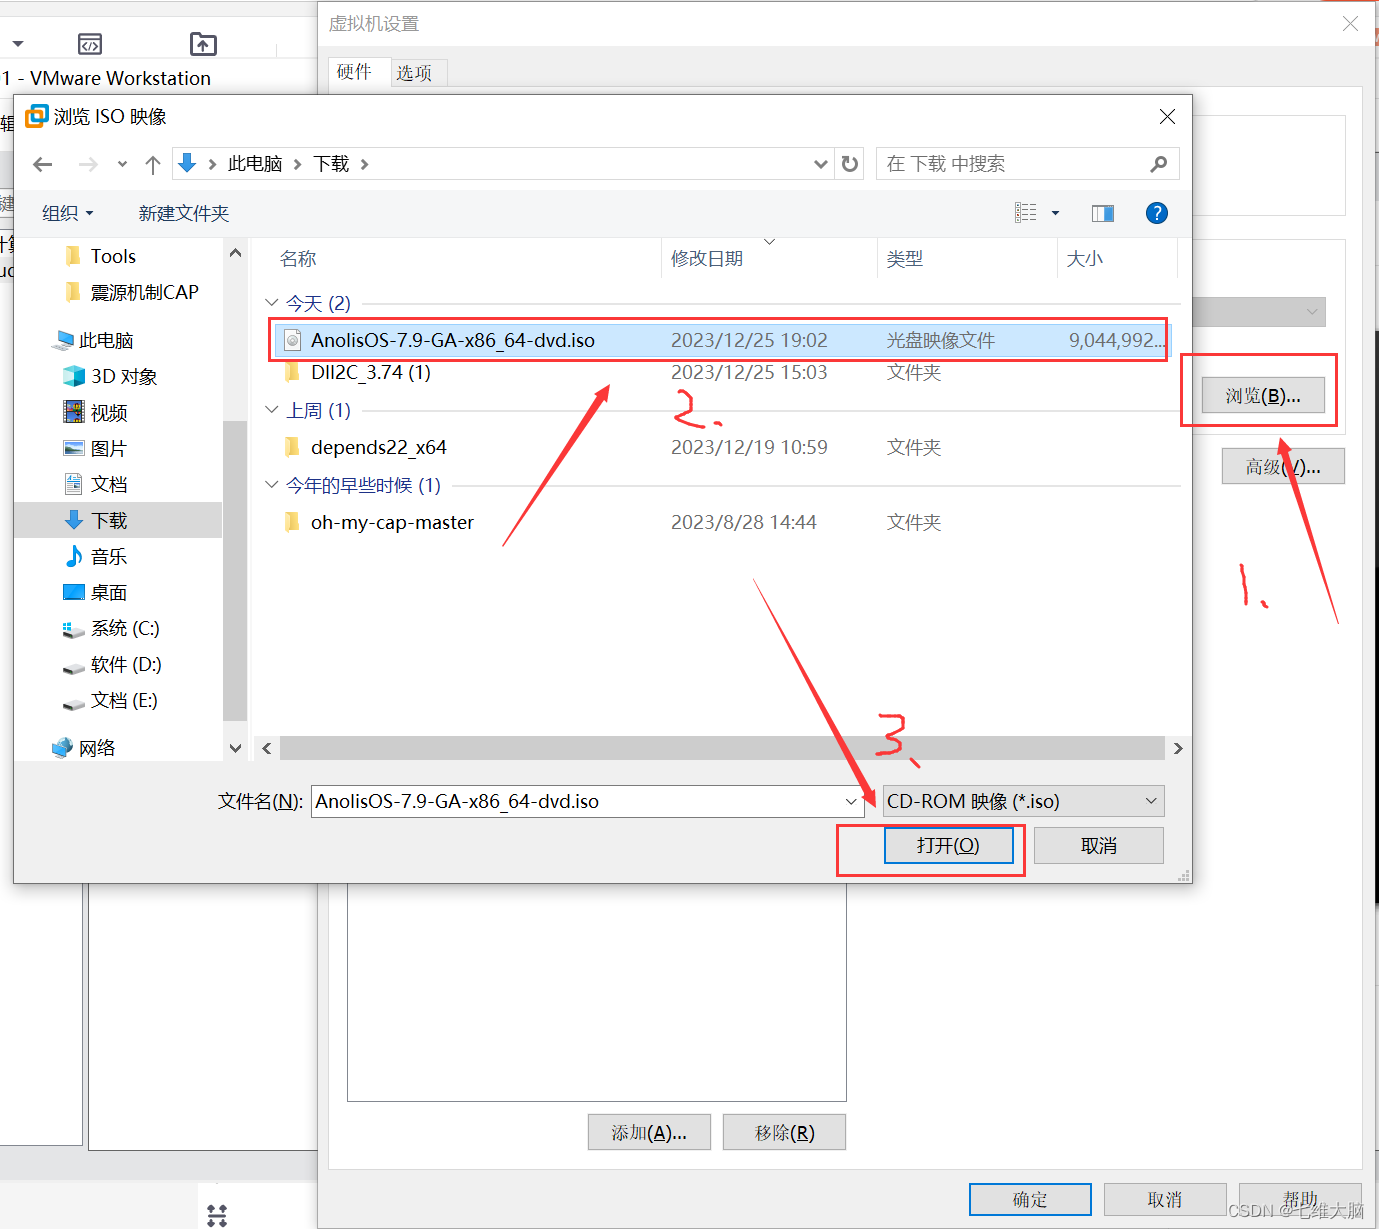1379x1229 pixels.
Task: Open recent locations chevron beside navigation arrows
Action: pyautogui.click(x=122, y=164)
